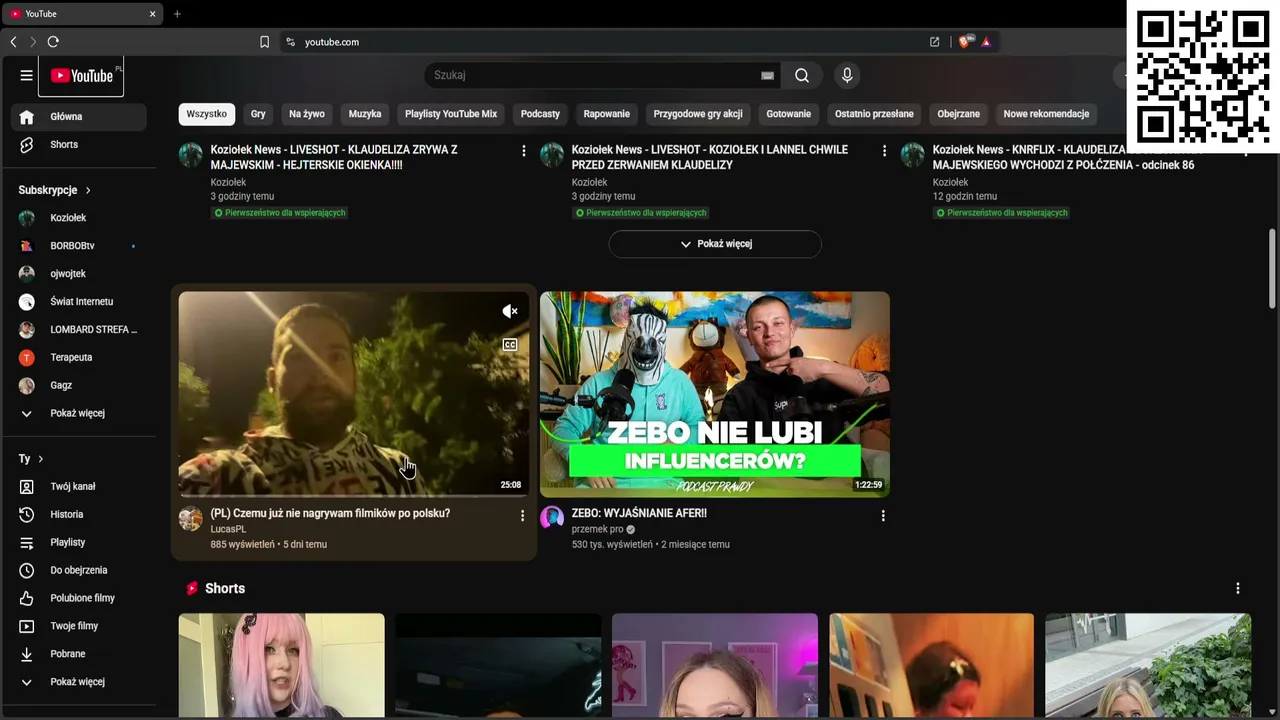Open the Terapeuta subscription

80,358
